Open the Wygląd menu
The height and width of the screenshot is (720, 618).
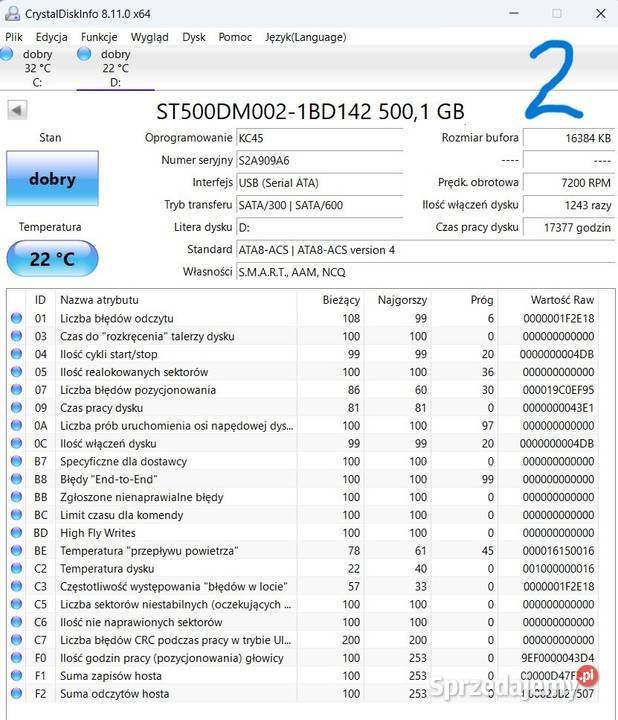150,37
